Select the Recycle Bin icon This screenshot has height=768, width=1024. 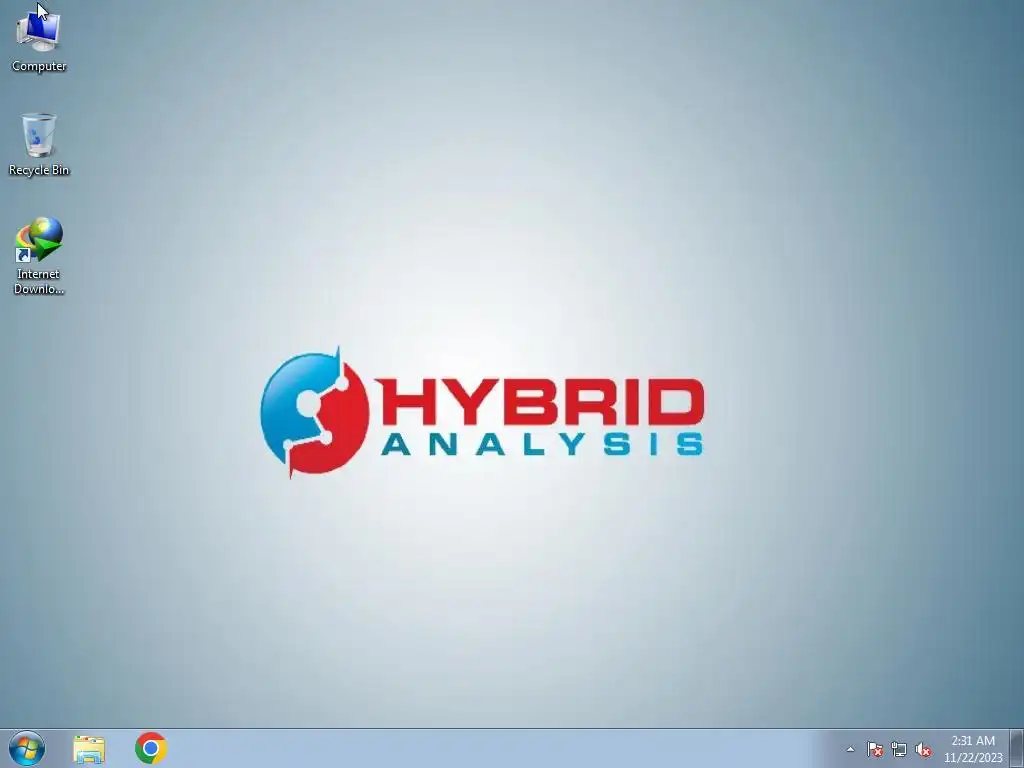pos(39,144)
